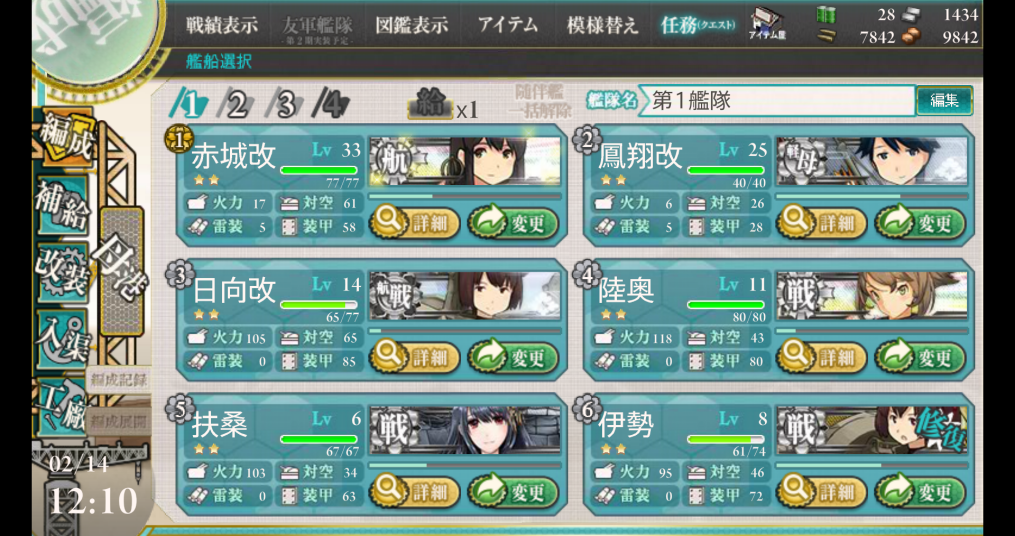The height and width of the screenshot is (536, 1015).
Task: Open the 改装 remodel sidebar icon
Action: 63,273
